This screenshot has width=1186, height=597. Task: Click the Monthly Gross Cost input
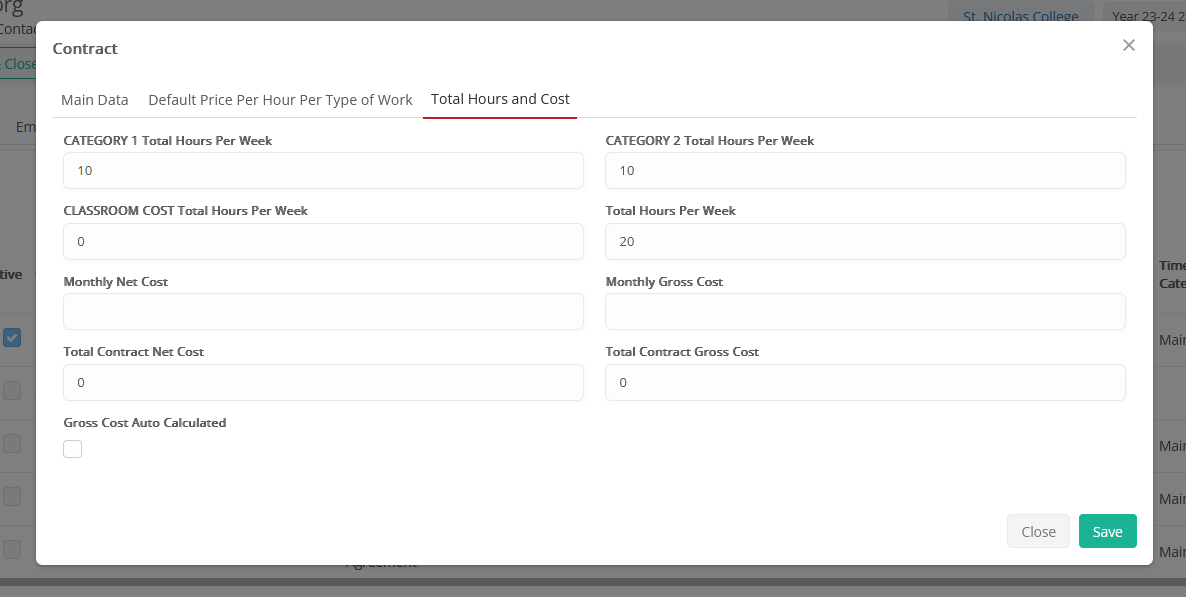865,312
